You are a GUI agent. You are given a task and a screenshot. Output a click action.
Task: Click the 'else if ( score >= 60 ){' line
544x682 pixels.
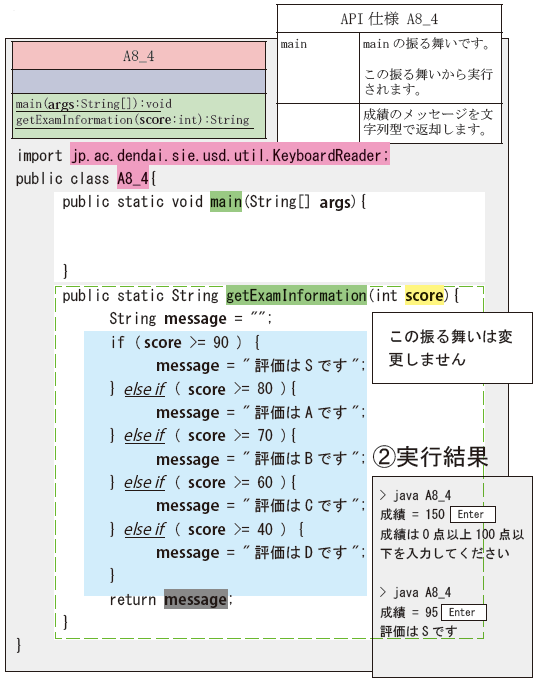point(203,482)
